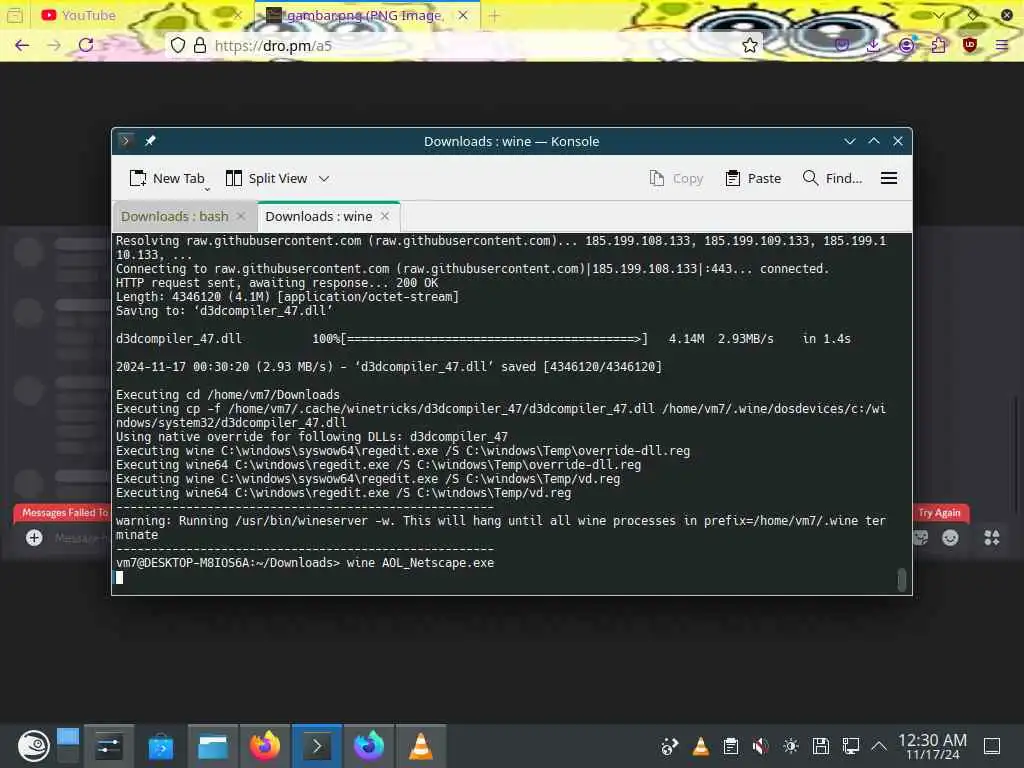Open the Konsole window menu icon in its title bar
The width and height of the screenshot is (1024, 768).
pyautogui.click(x=125, y=140)
